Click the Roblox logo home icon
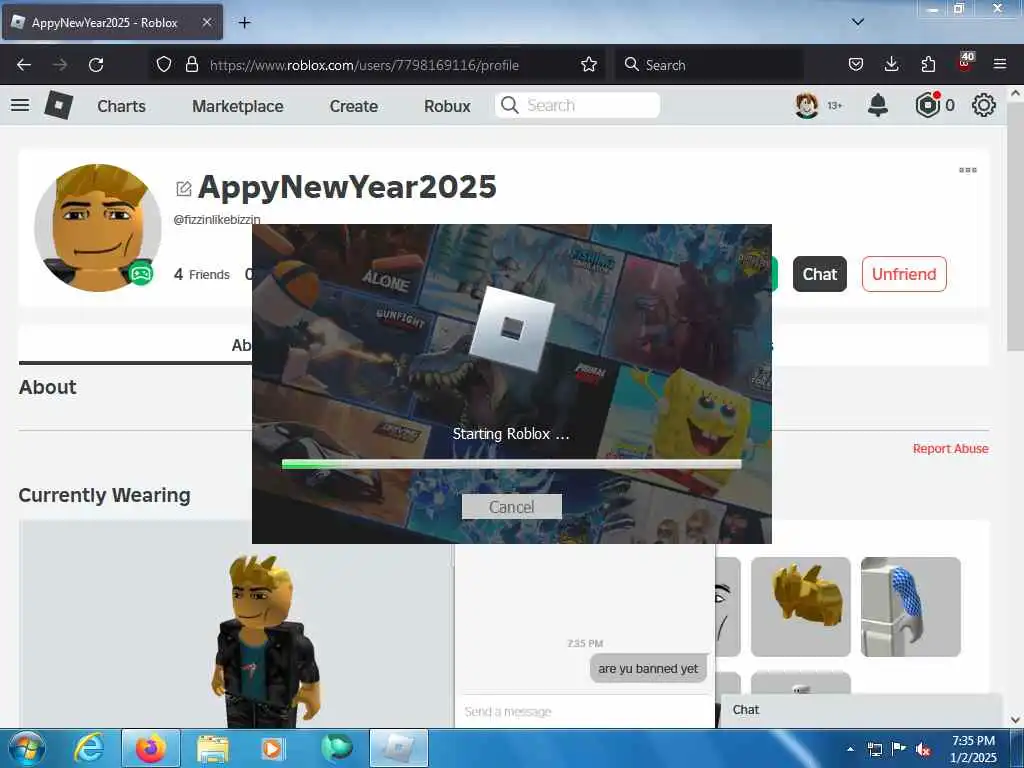Viewport: 1024px width, 768px height. point(58,105)
